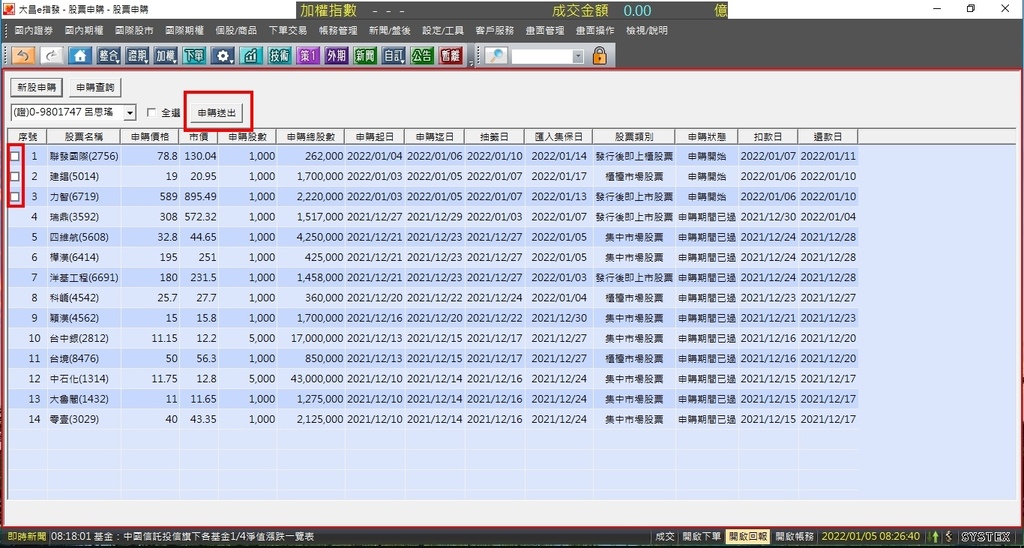Click the 申購送出 submit button
Viewport: 1024px width, 548px height.
pyautogui.click(x=217, y=113)
